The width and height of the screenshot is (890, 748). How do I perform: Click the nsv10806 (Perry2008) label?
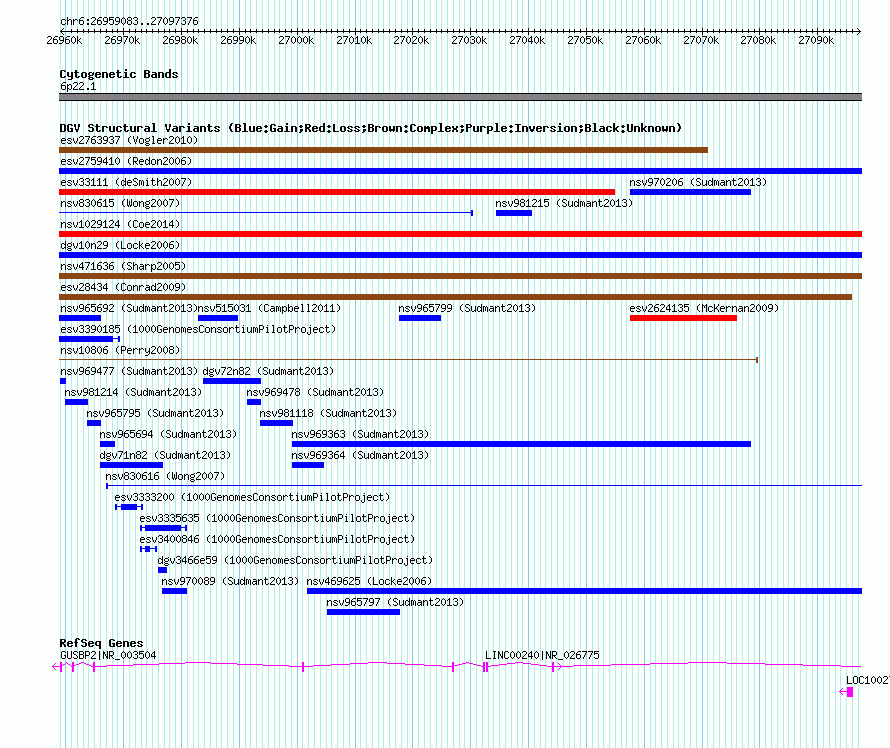pos(120,350)
